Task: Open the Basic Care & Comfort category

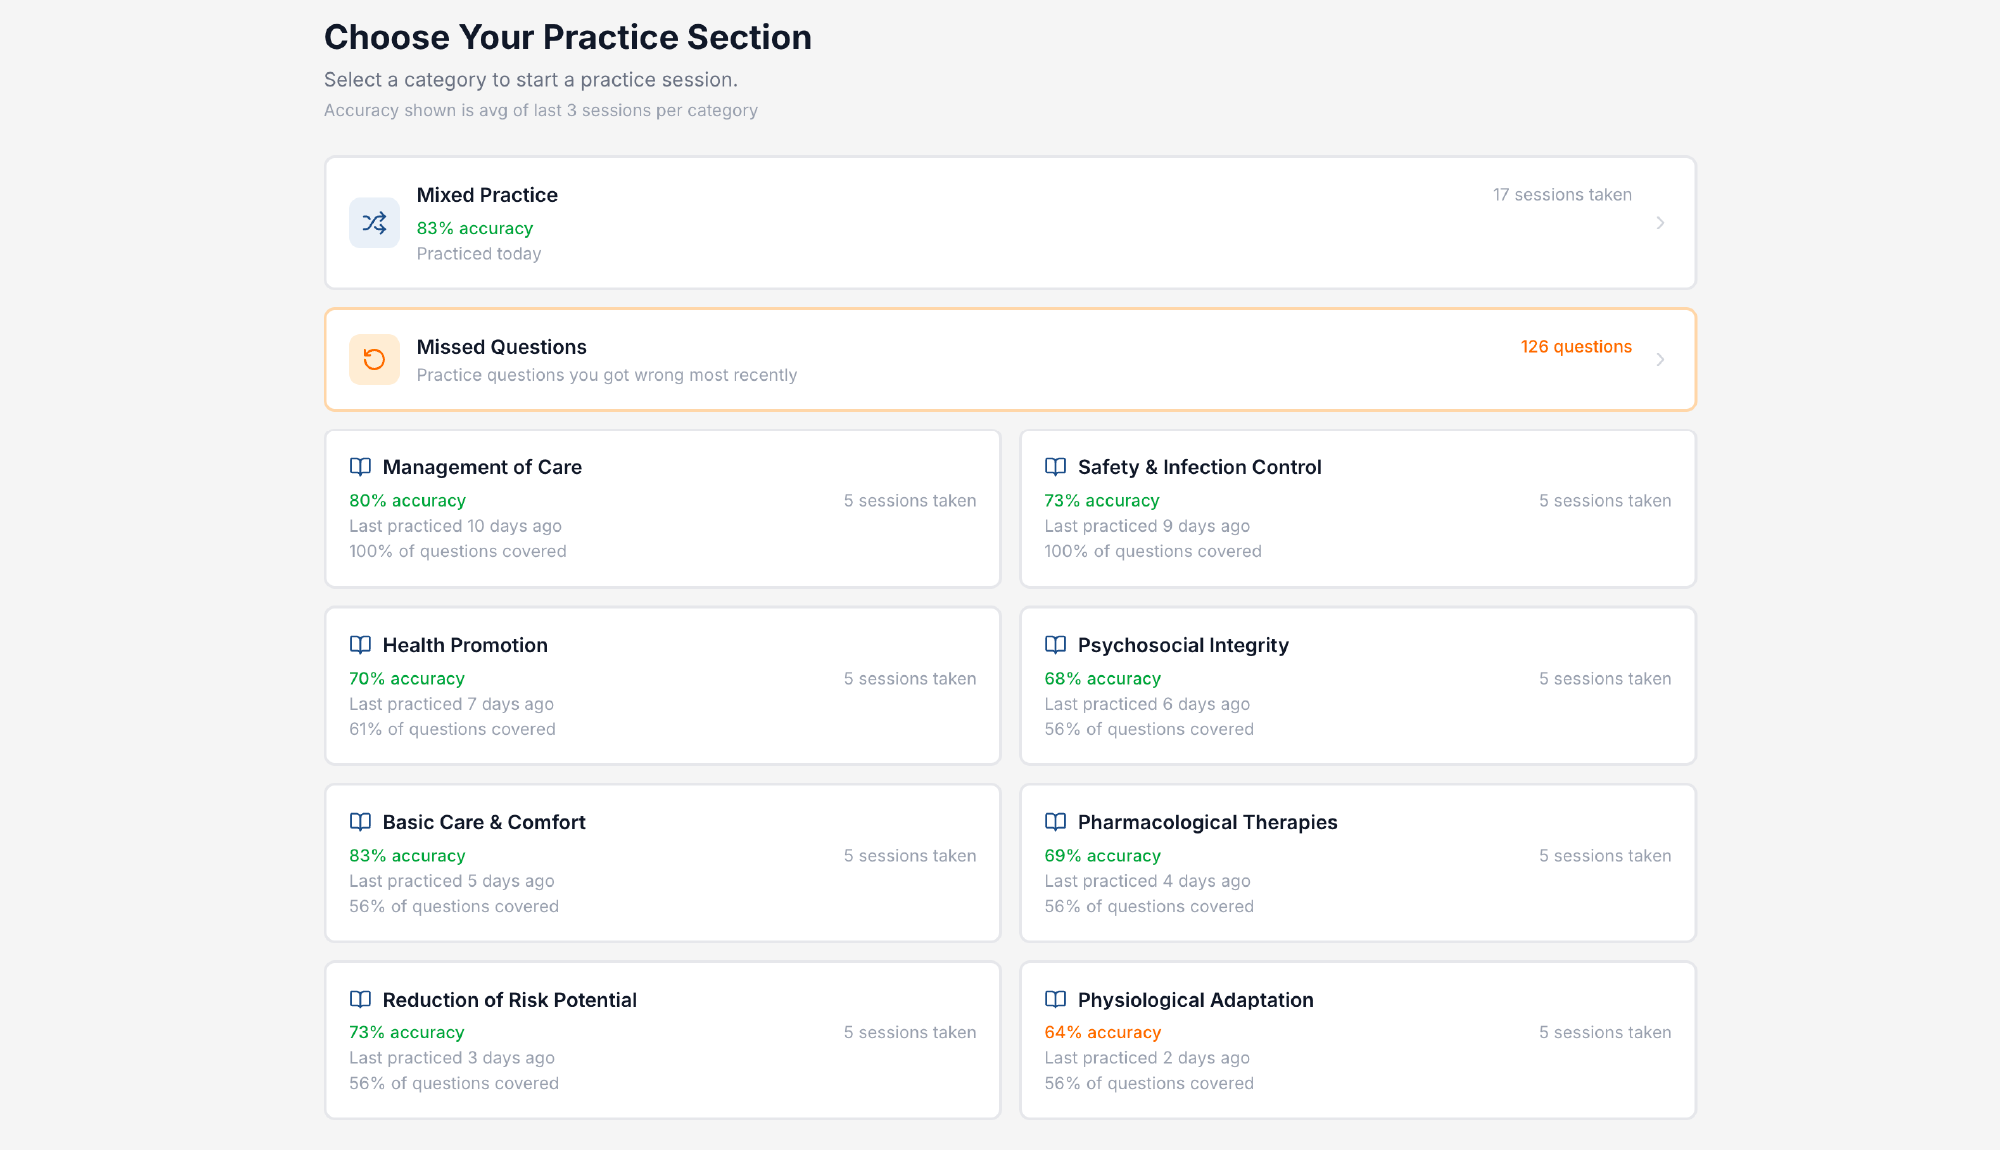Action: click(x=662, y=863)
